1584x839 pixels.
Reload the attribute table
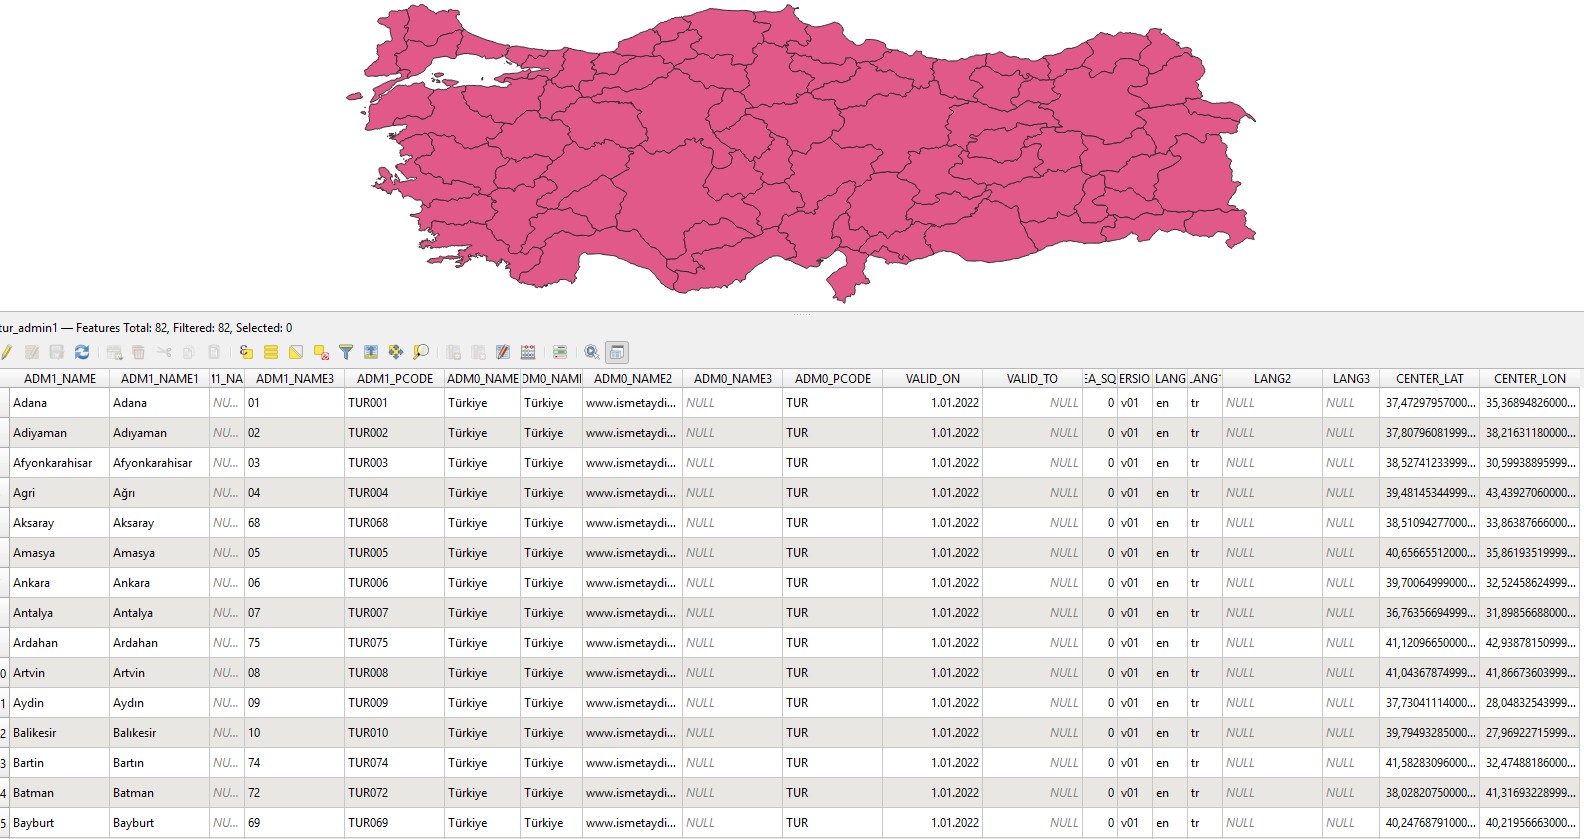[82, 352]
